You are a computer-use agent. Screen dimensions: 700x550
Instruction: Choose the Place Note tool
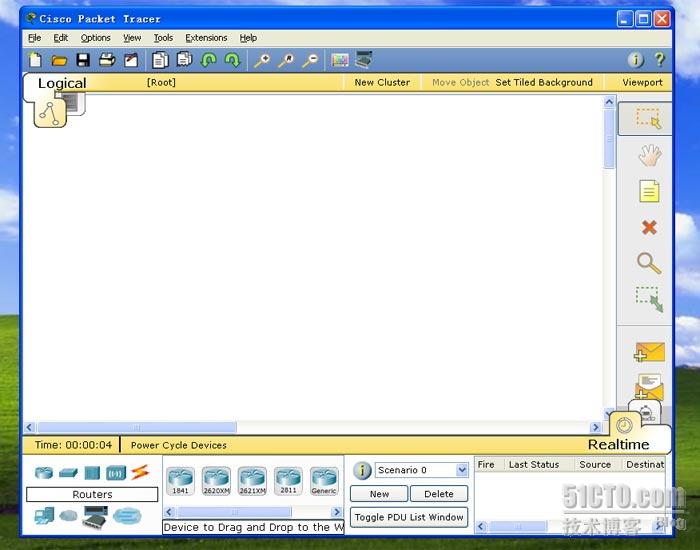point(649,191)
